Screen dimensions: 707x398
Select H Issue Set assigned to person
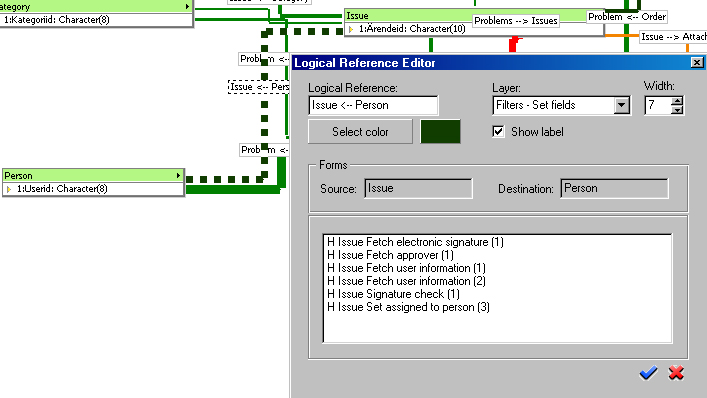pyautogui.click(x=408, y=307)
